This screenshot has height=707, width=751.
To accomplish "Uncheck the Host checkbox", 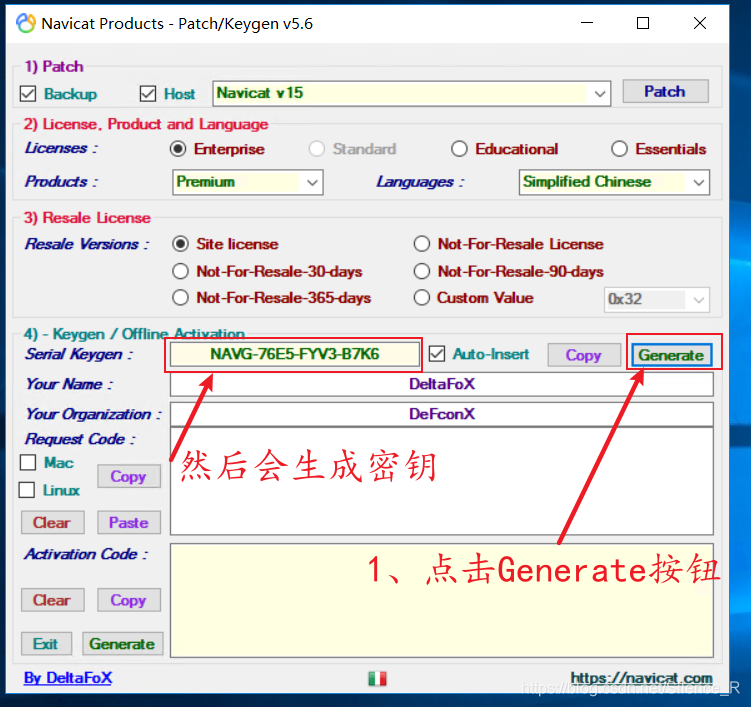I will pos(148,94).
